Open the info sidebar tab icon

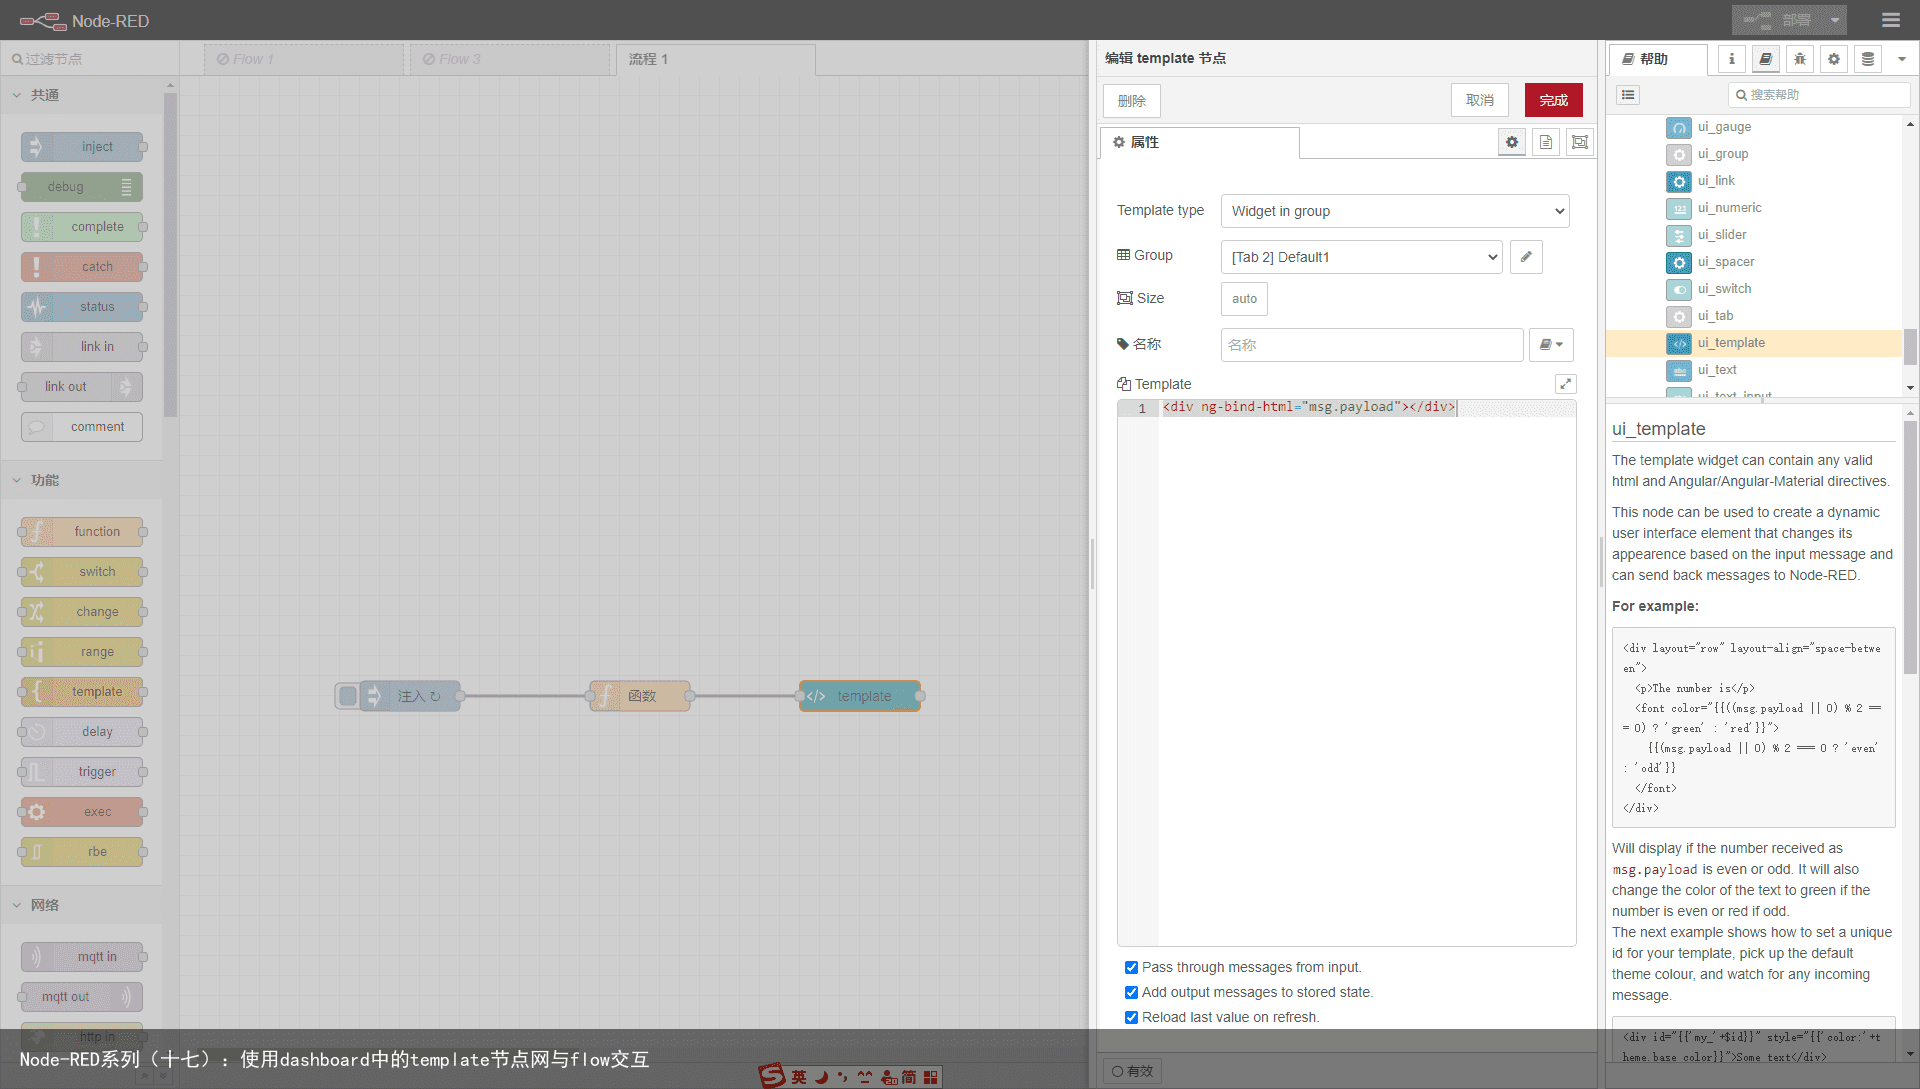click(x=1732, y=59)
